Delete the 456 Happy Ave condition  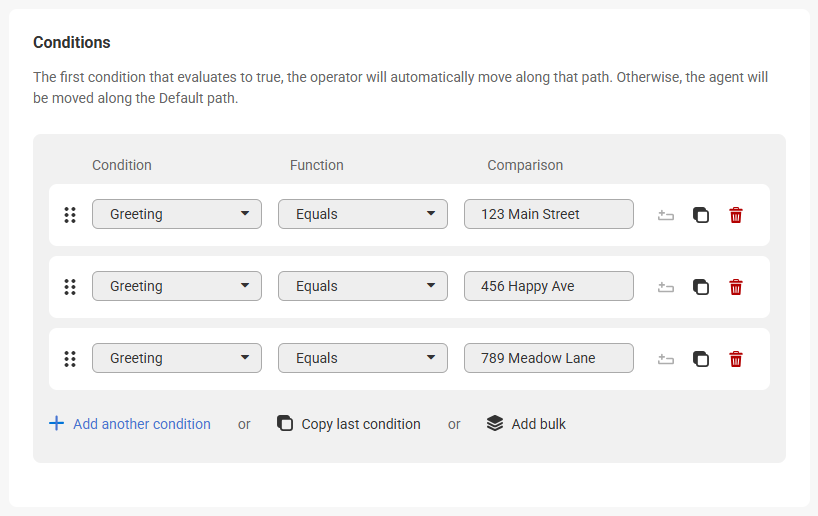736,287
